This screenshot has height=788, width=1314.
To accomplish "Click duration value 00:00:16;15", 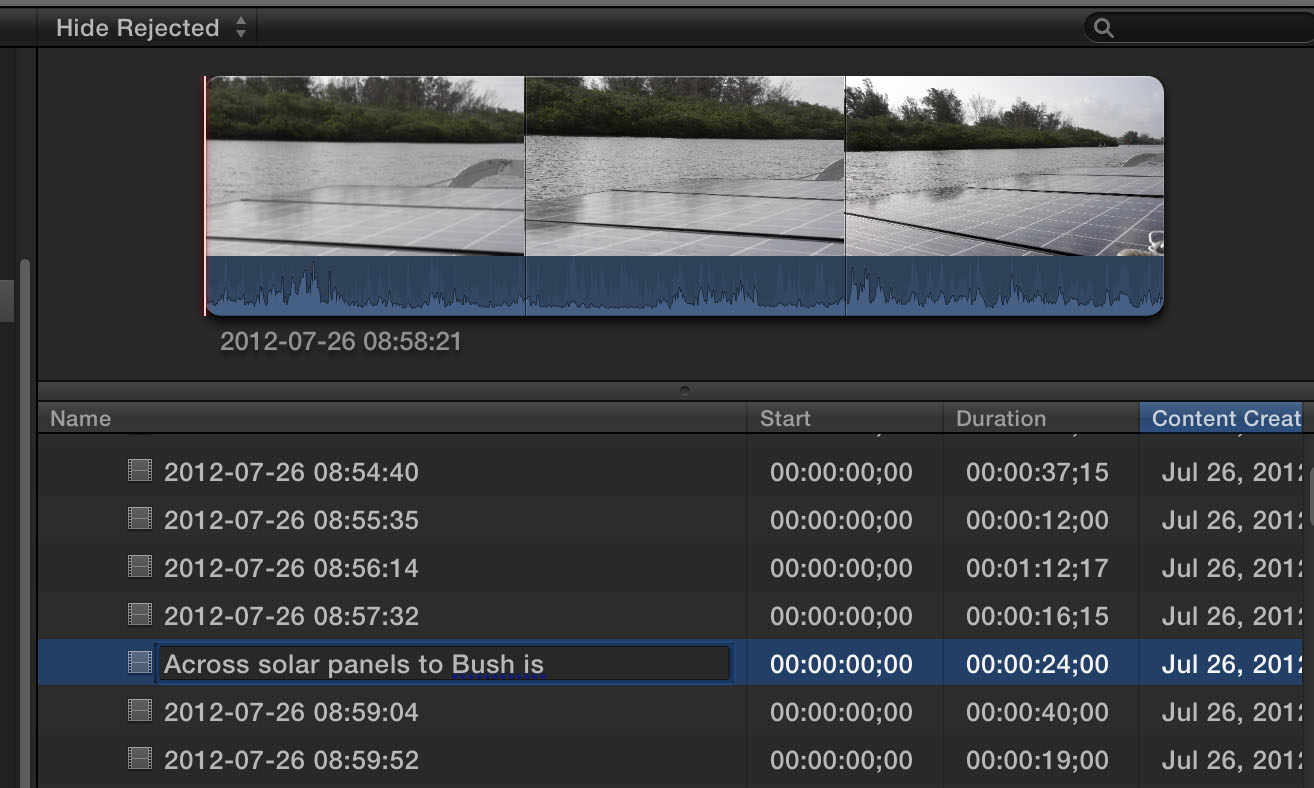I will [1037, 616].
